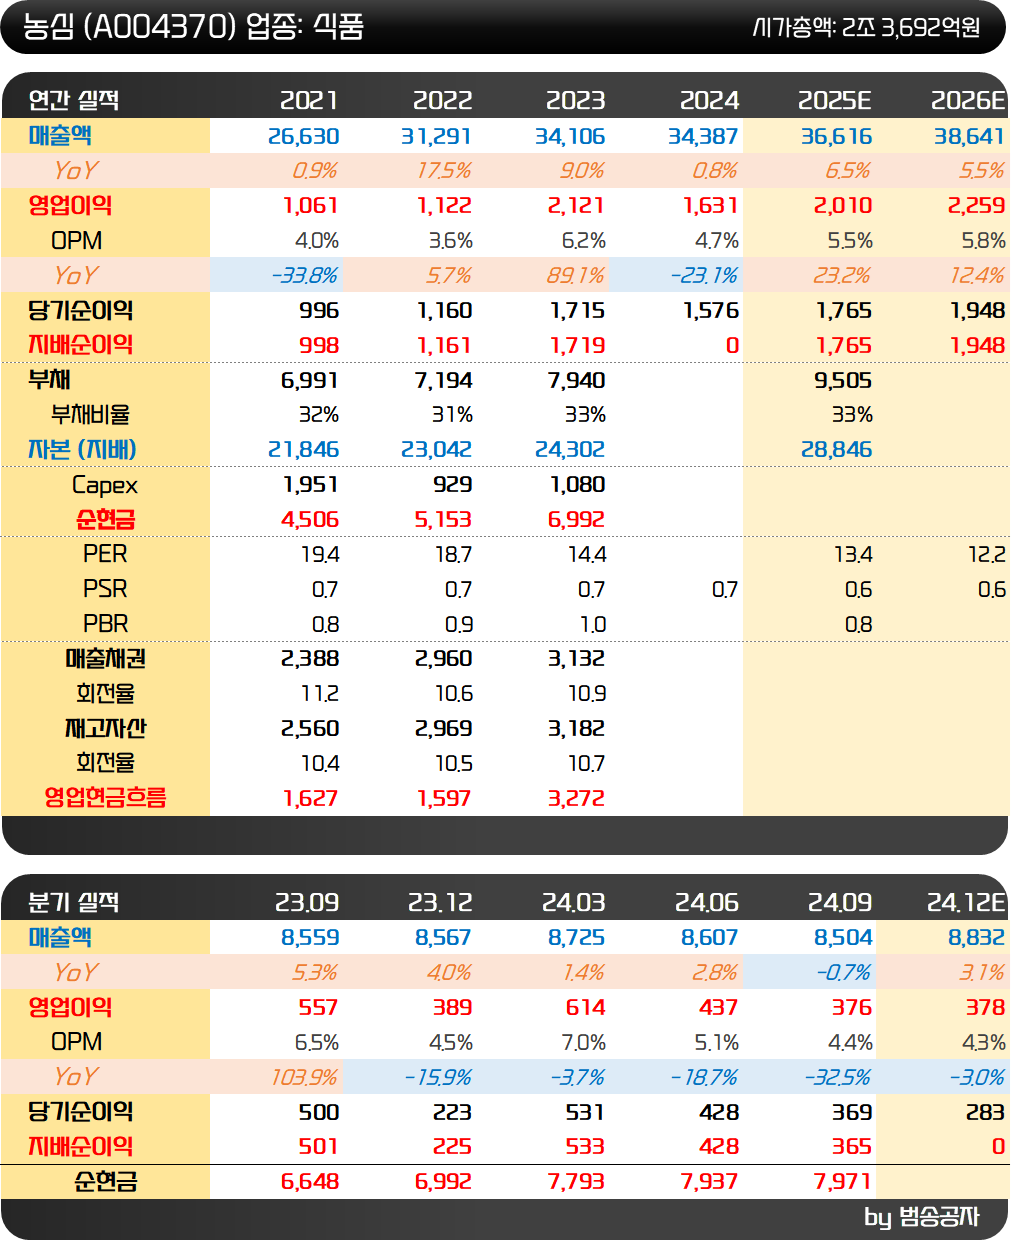
Task: Select the 103.9% quarterly YoY cell
Action: point(305,1077)
